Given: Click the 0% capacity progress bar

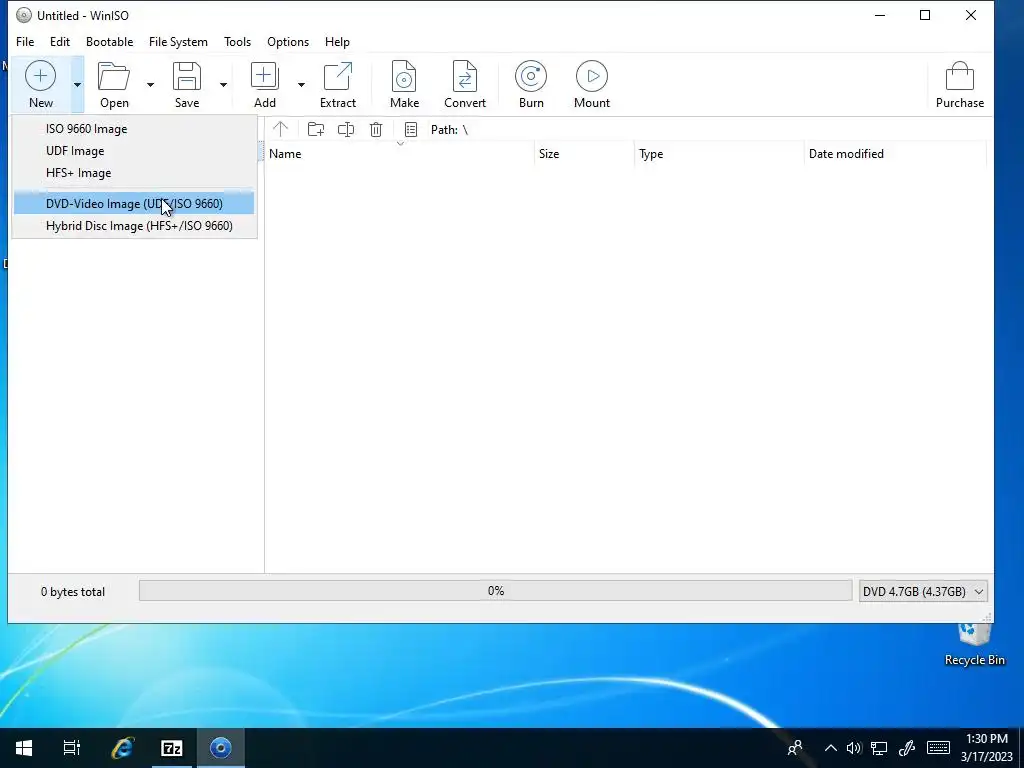Looking at the screenshot, I should [x=496, y=591].
